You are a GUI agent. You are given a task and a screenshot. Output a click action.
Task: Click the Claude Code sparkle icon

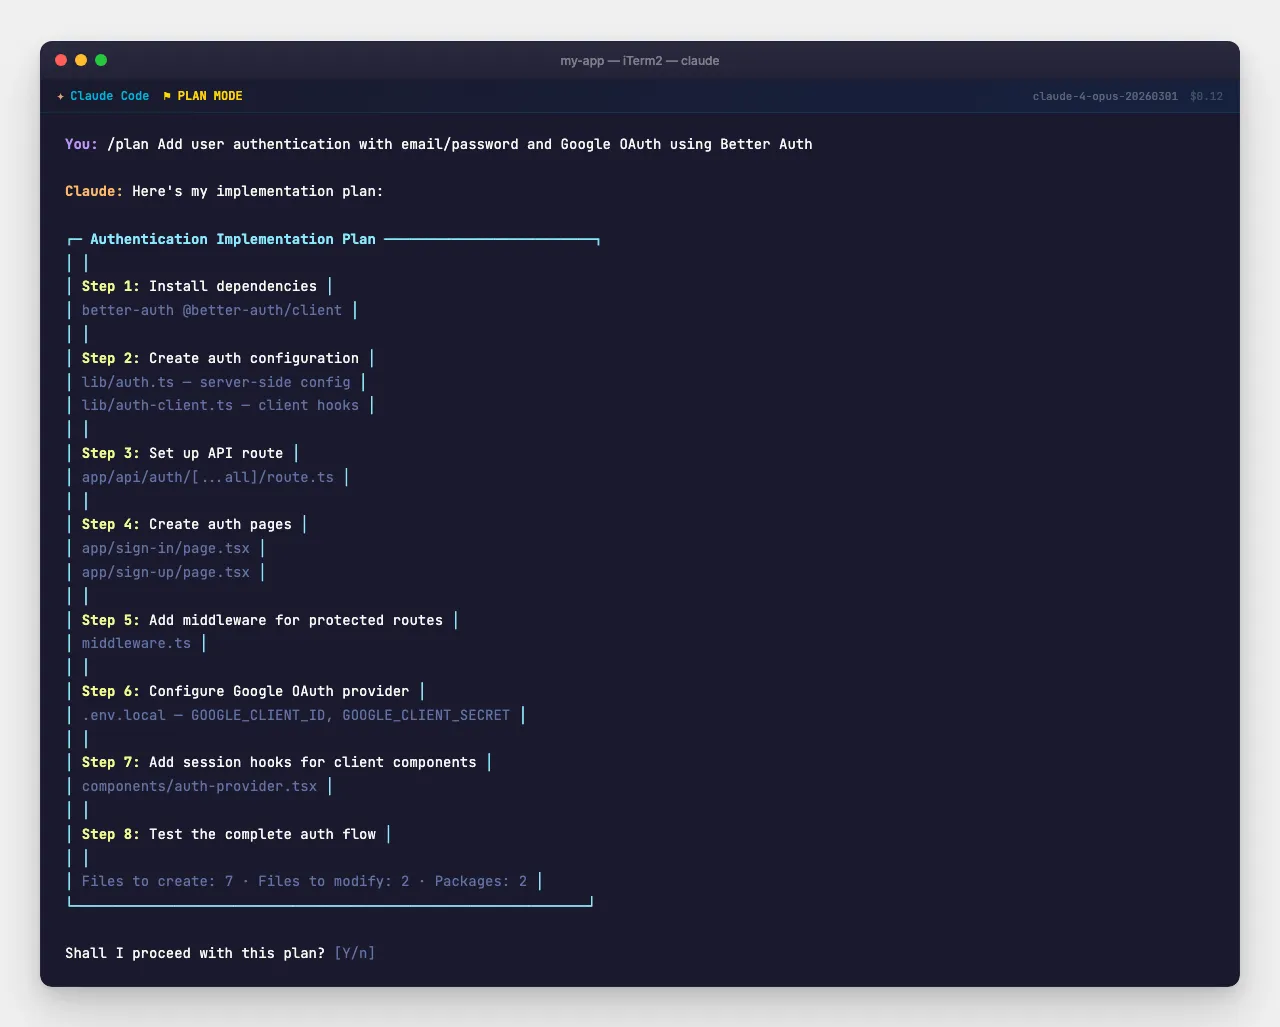tap(61, 96)
